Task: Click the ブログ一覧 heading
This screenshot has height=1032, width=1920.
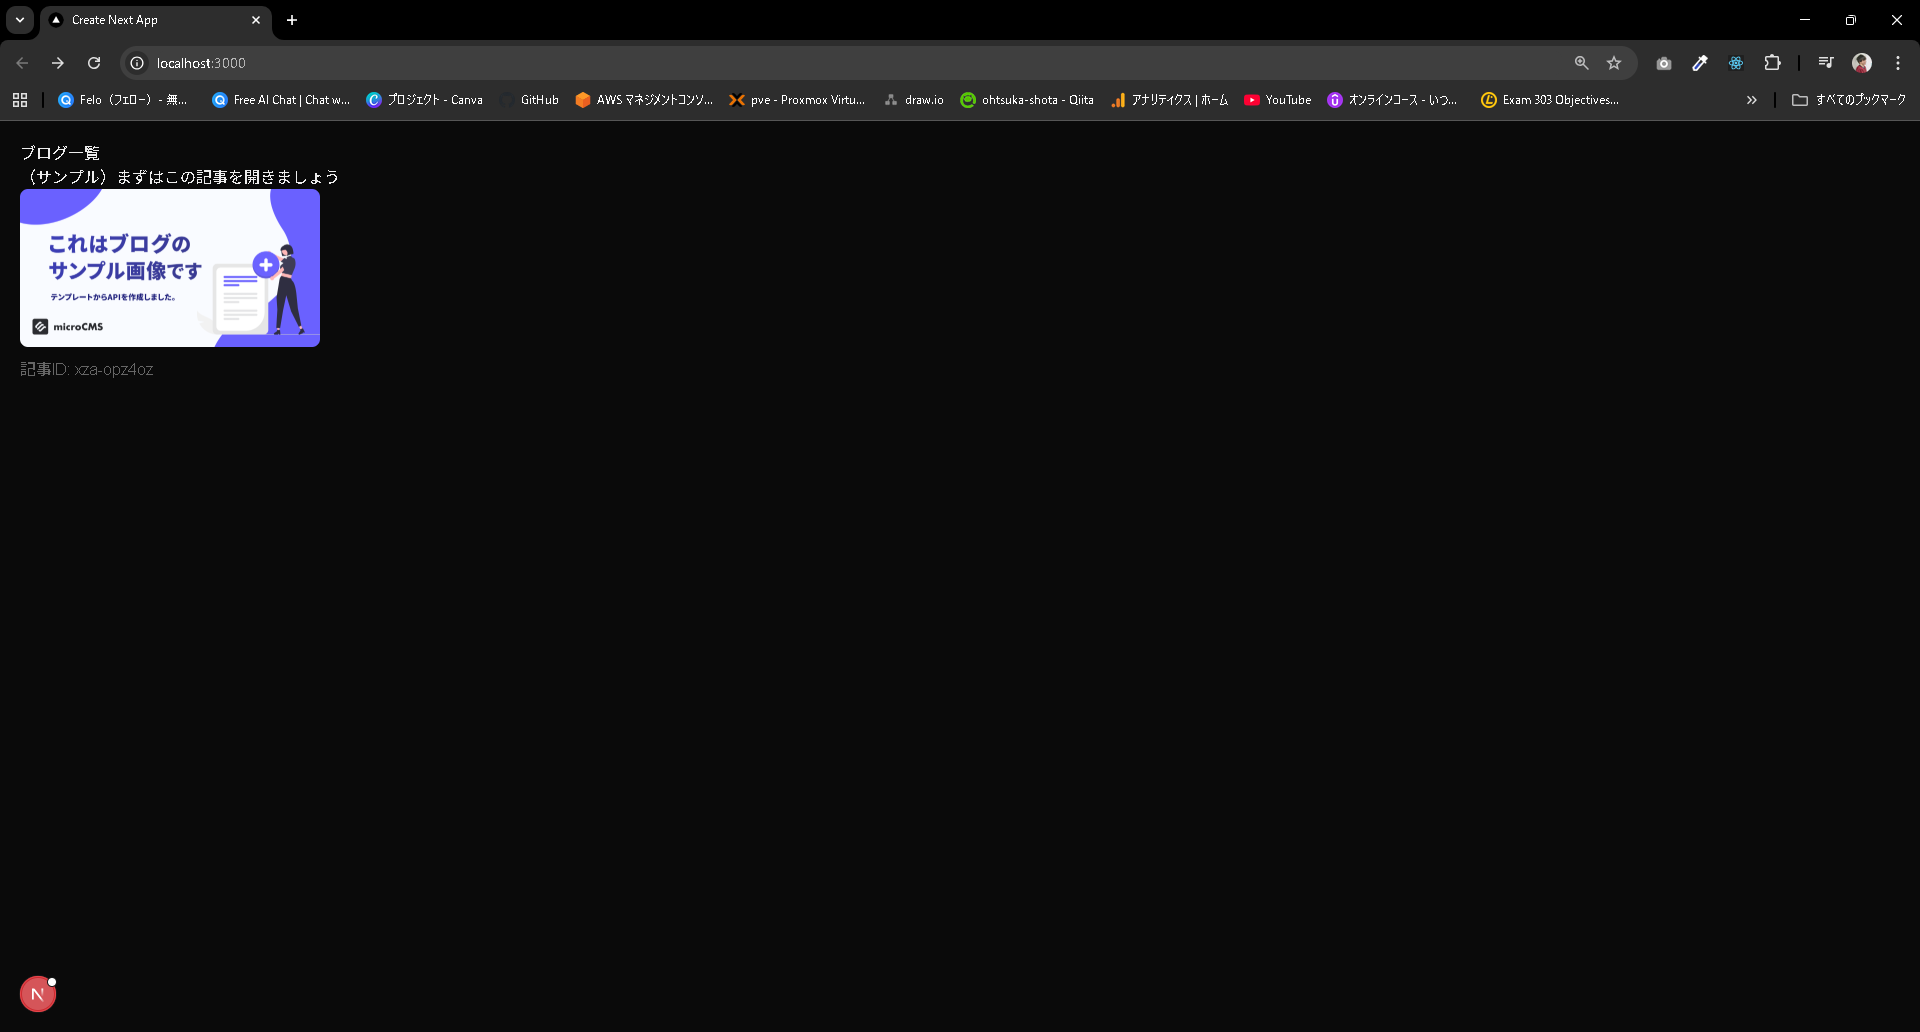Action: tap(60, 153)
